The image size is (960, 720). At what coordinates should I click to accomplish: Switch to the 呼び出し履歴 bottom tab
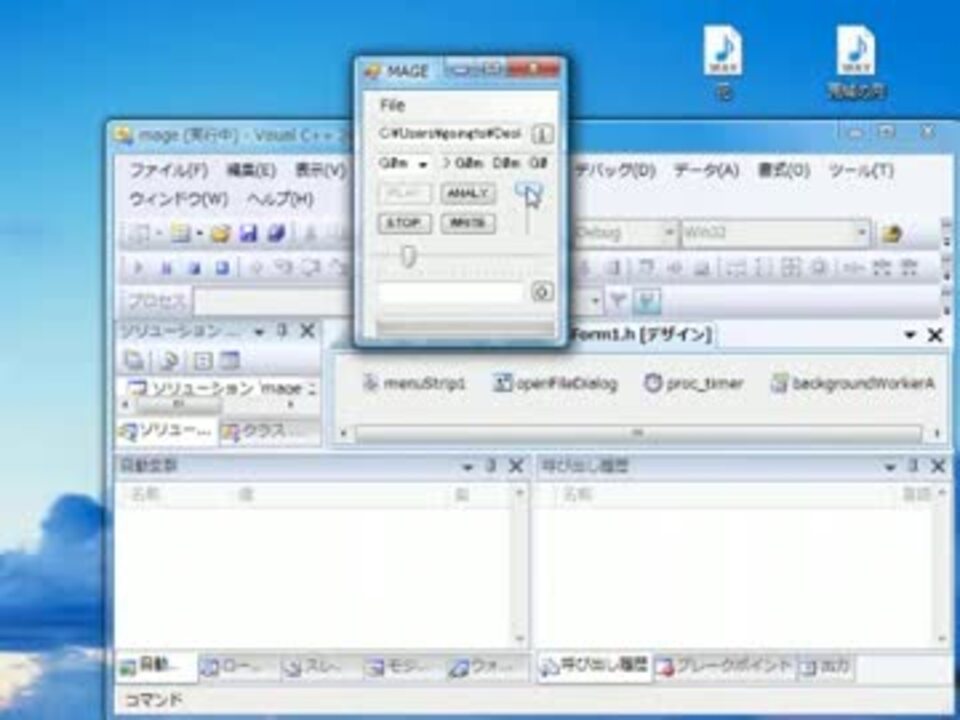pos(594,666)
